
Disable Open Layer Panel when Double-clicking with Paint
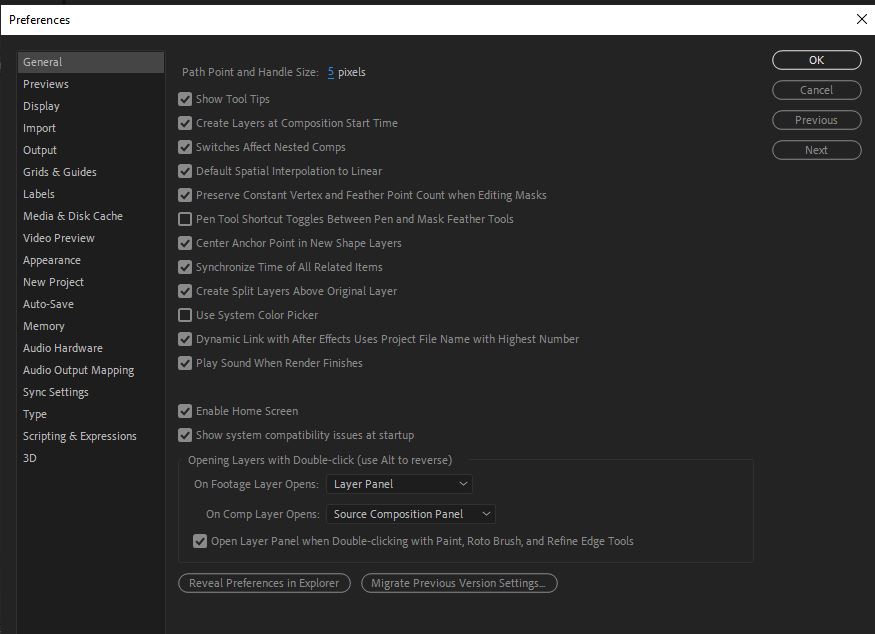(200, 541)
